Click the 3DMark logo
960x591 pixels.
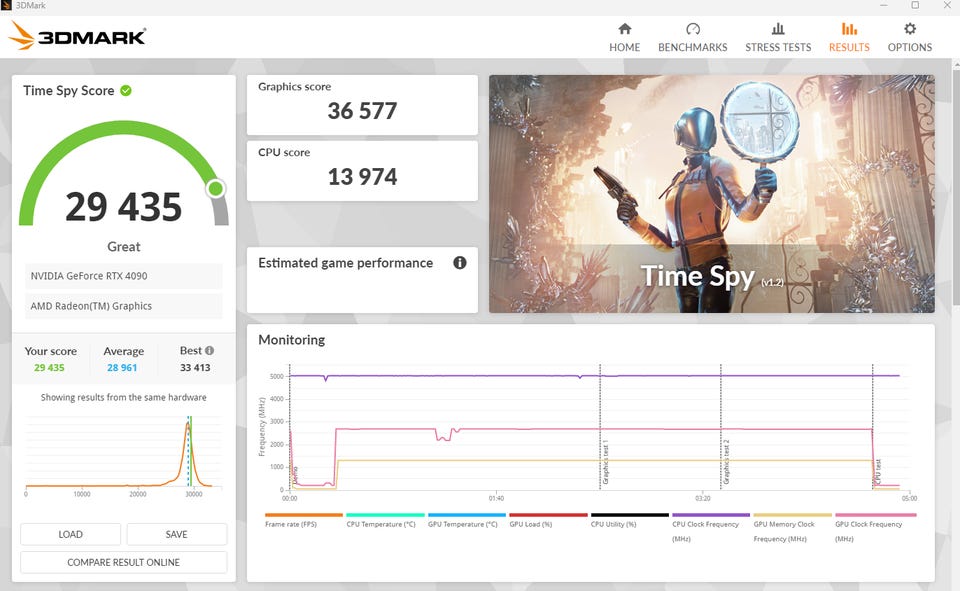78,36
